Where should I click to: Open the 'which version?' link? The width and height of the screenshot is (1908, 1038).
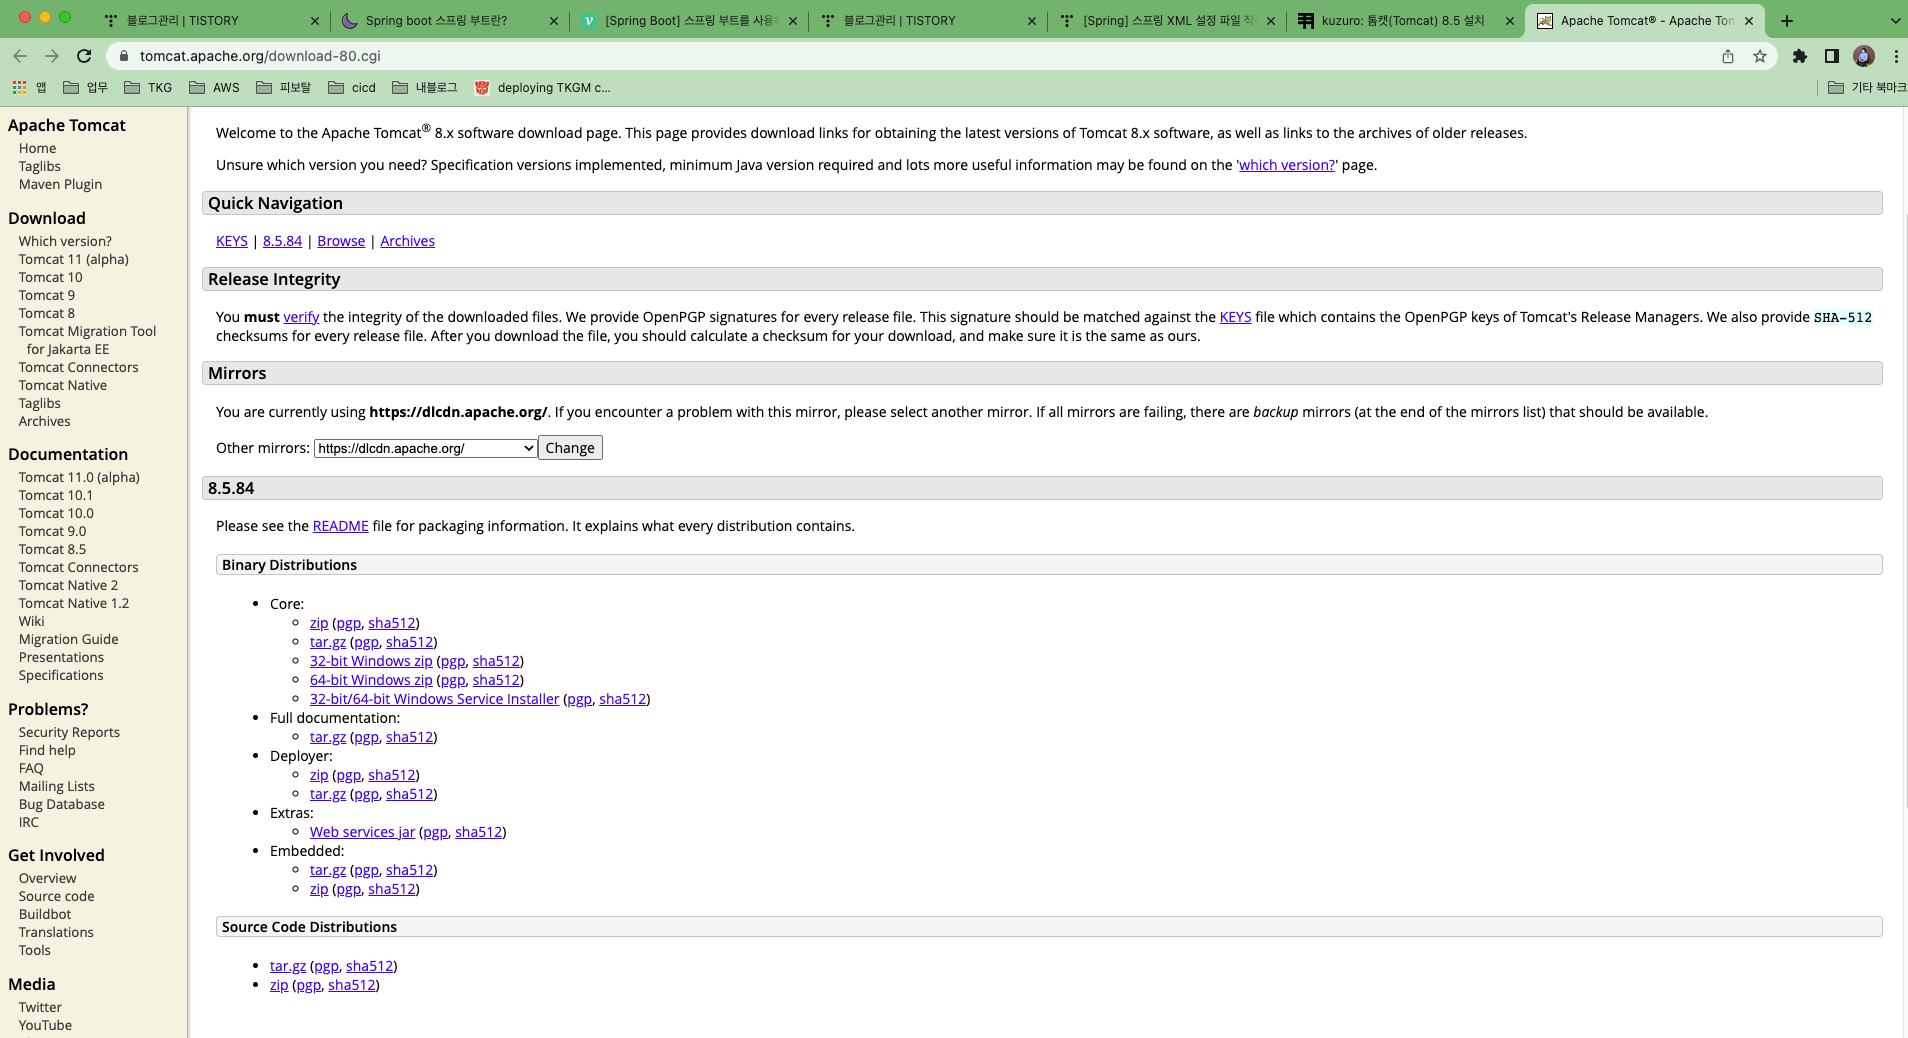click(1287, 165)
